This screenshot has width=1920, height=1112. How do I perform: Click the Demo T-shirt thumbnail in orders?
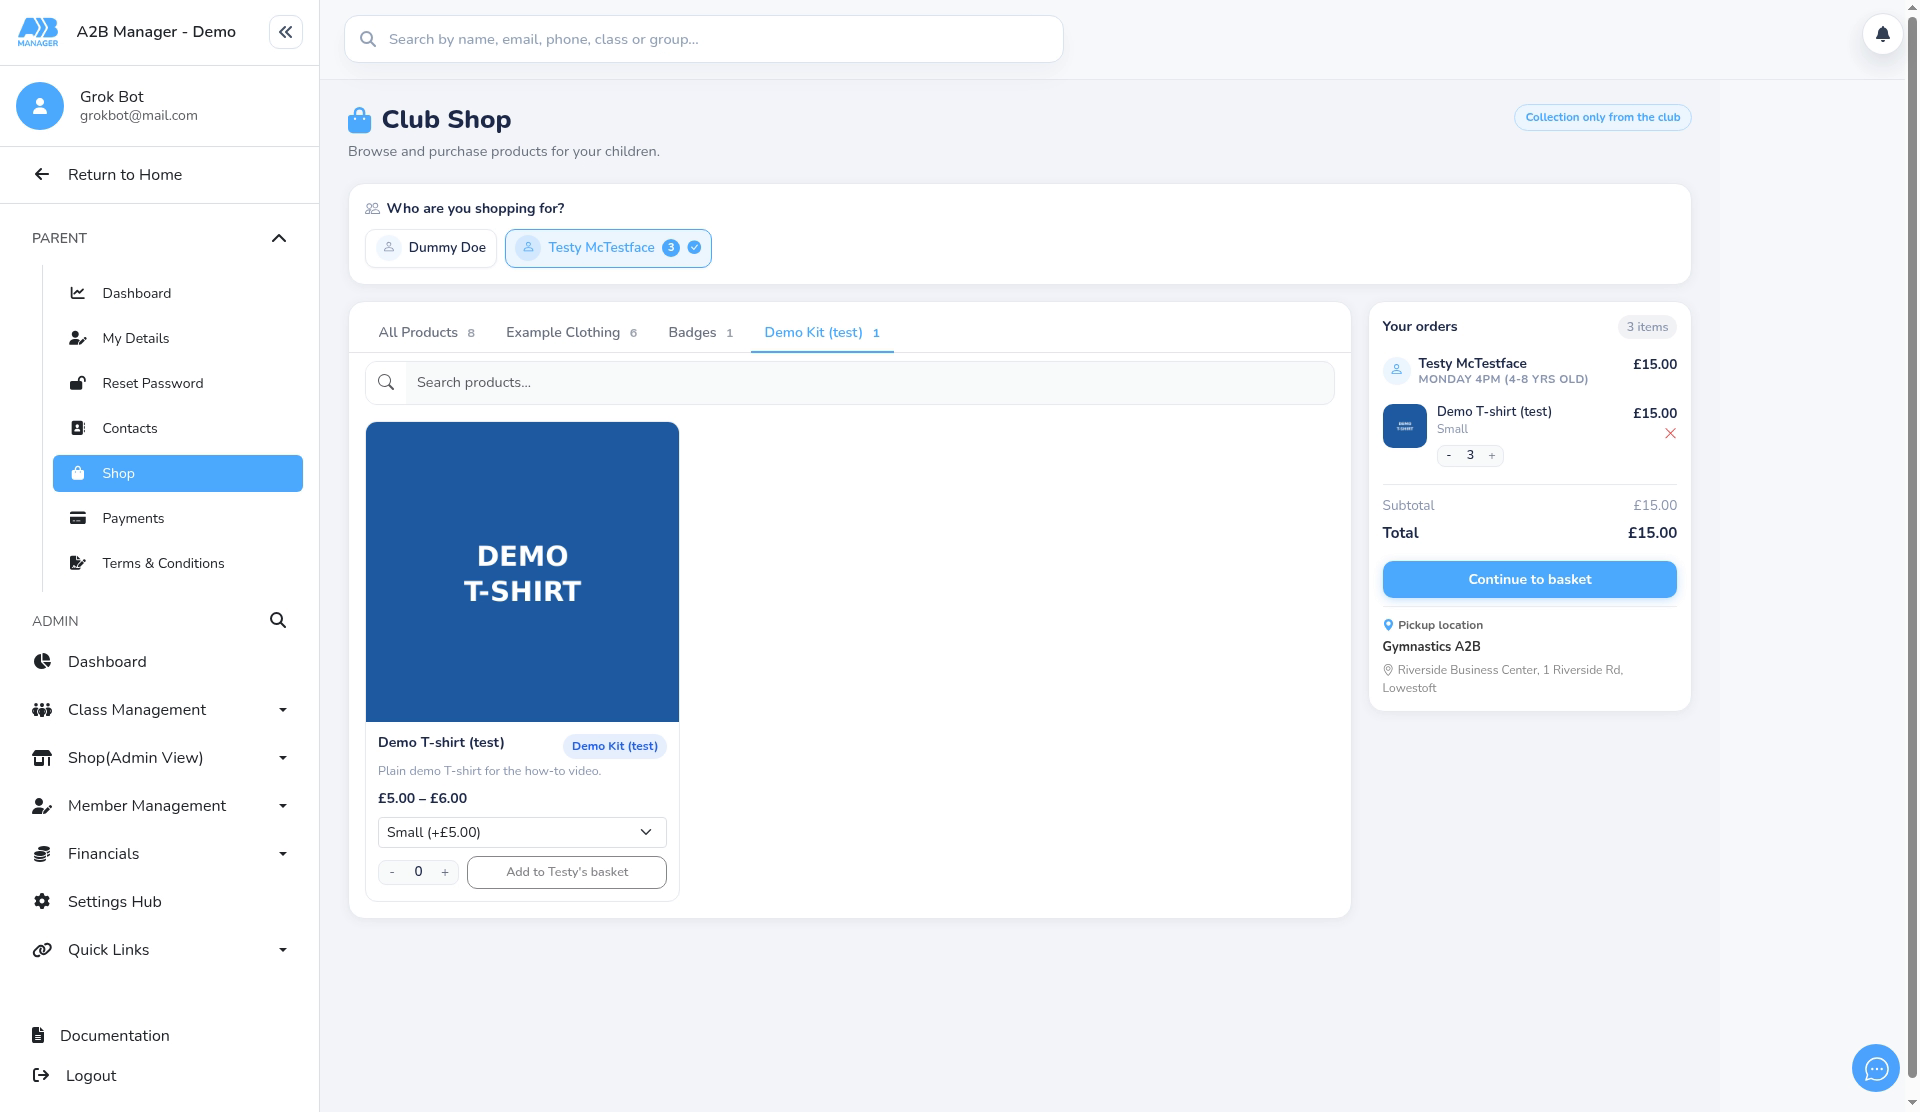pyautogui.click(x=1404, y=426)
